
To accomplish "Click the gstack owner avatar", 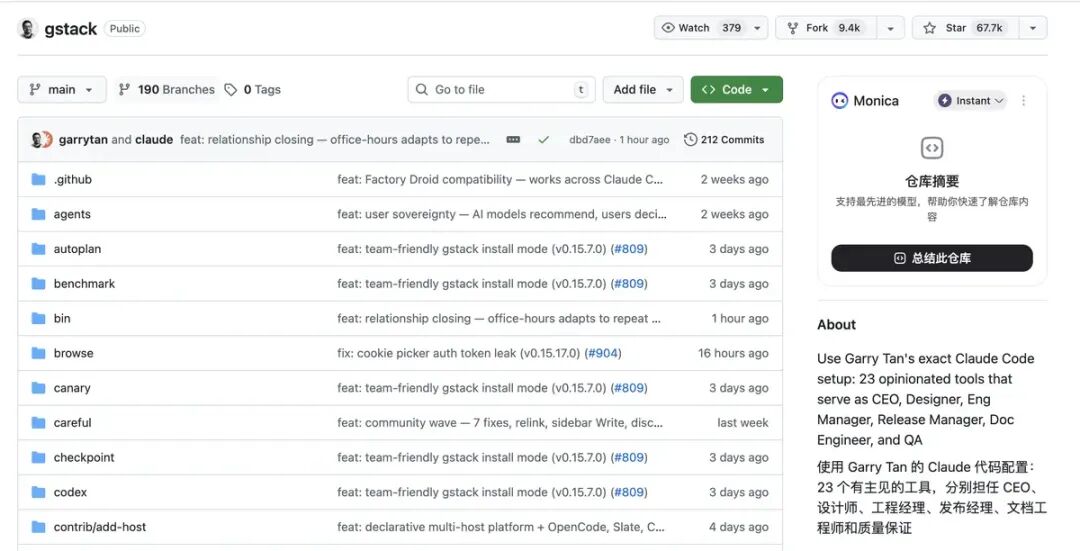I will [28, 29].
